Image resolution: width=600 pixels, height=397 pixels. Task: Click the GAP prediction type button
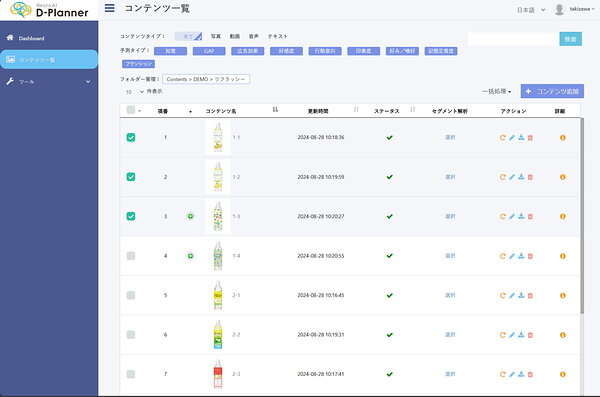click(209, 51)
